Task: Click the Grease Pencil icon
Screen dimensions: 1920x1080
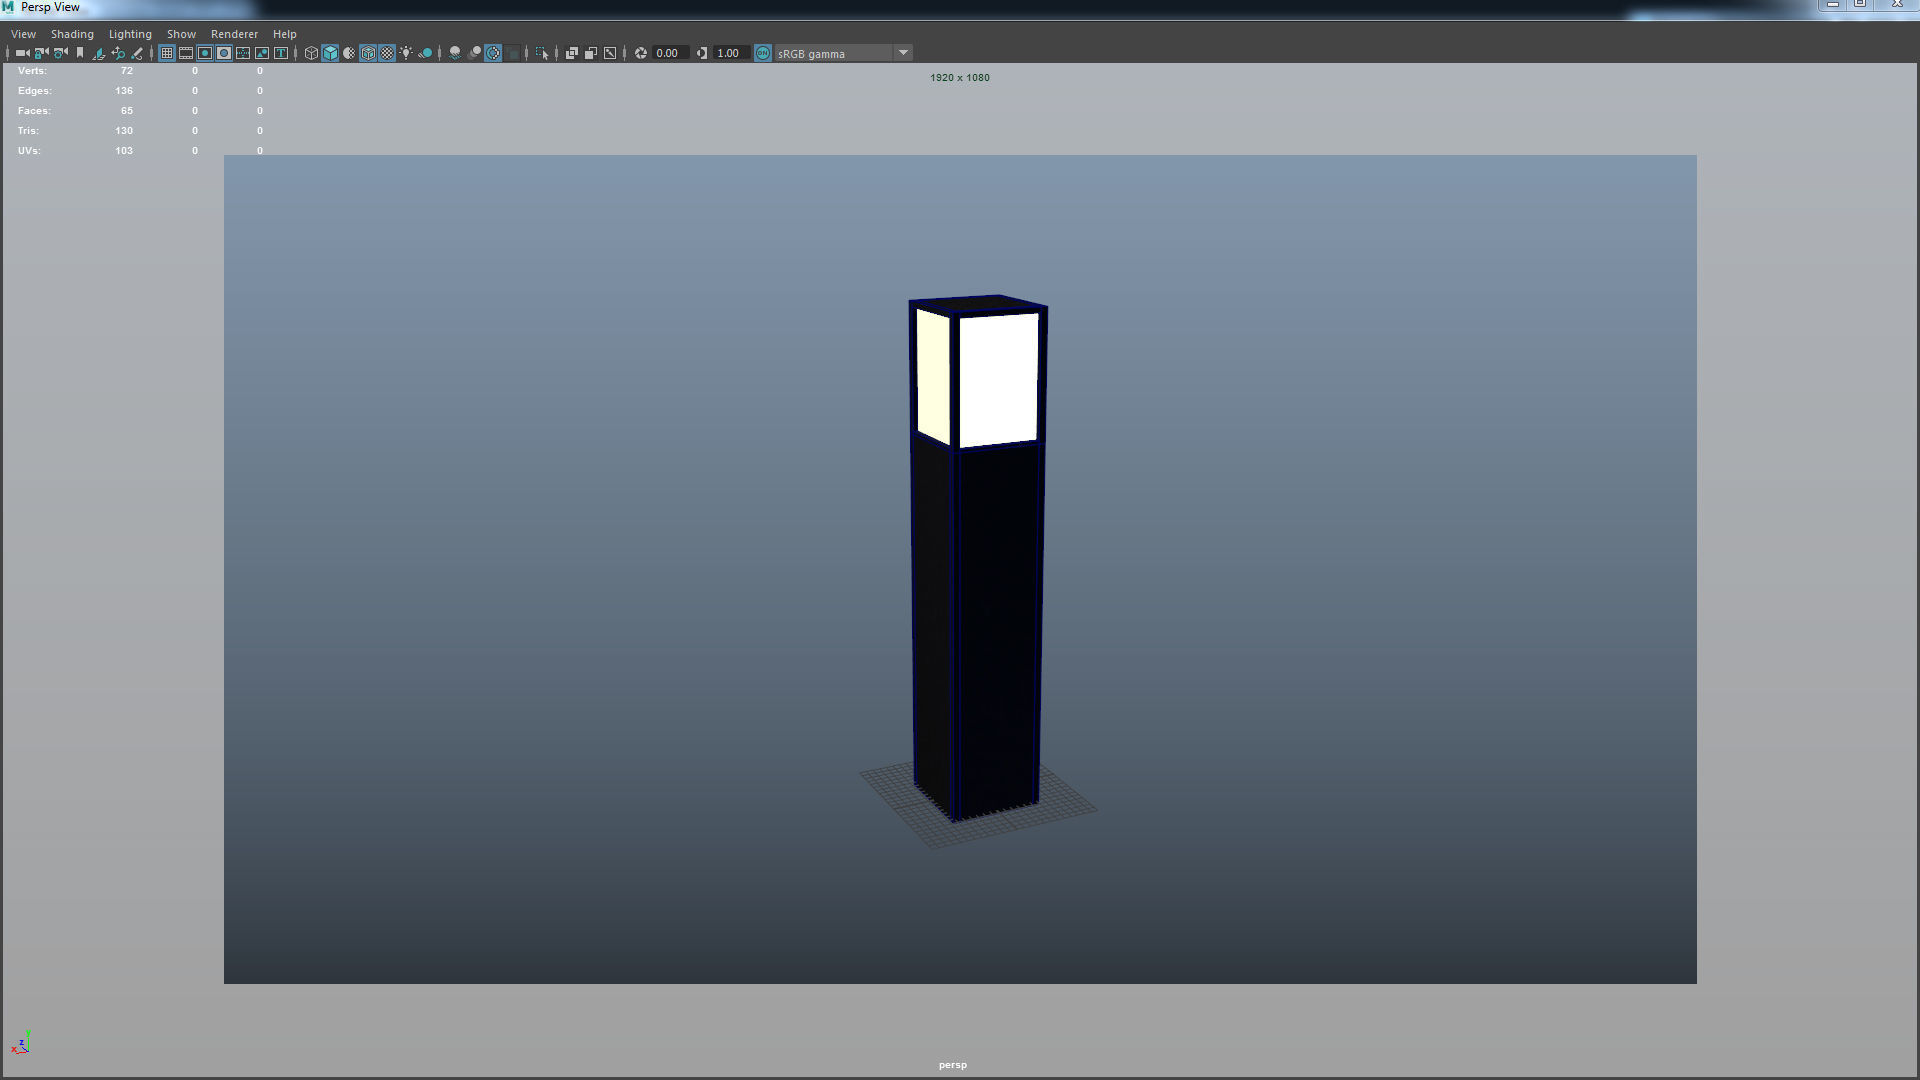Action: click(137, 53)
